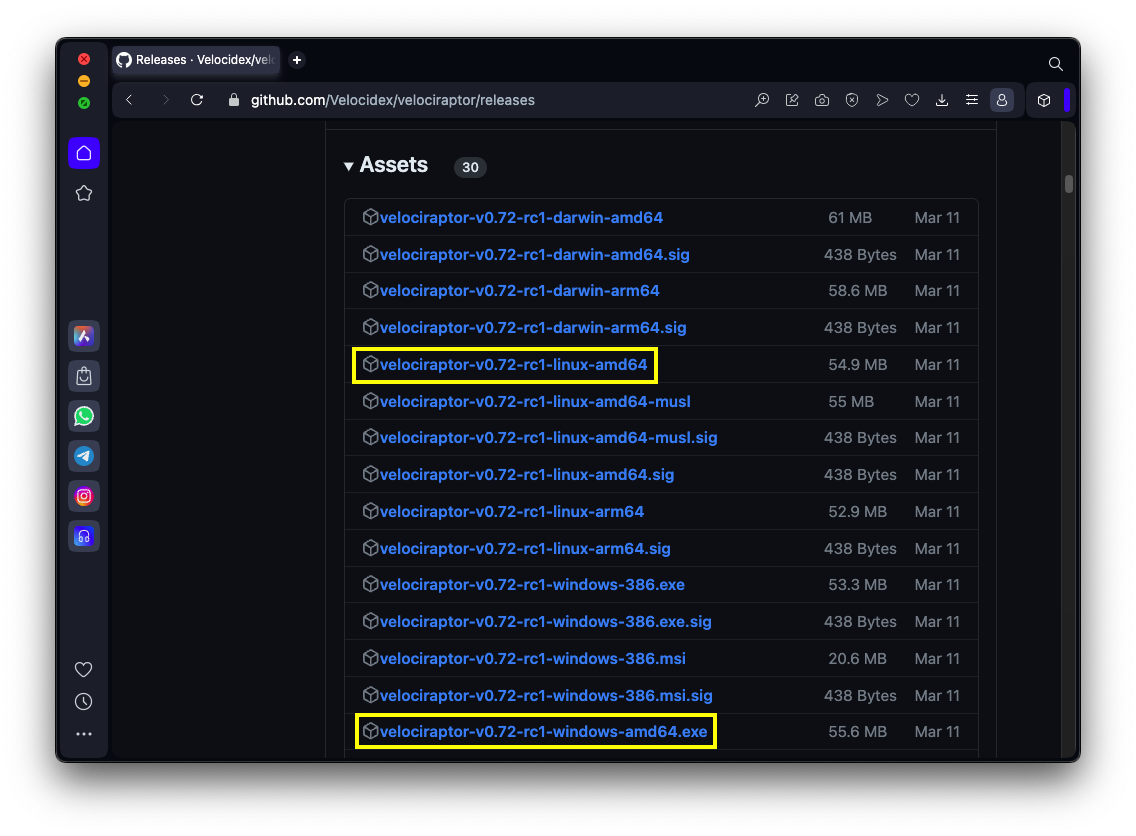Download velociraptor-v0.72-rc1-windows-386.exe.sig
1136x836 pixels.
546,622
